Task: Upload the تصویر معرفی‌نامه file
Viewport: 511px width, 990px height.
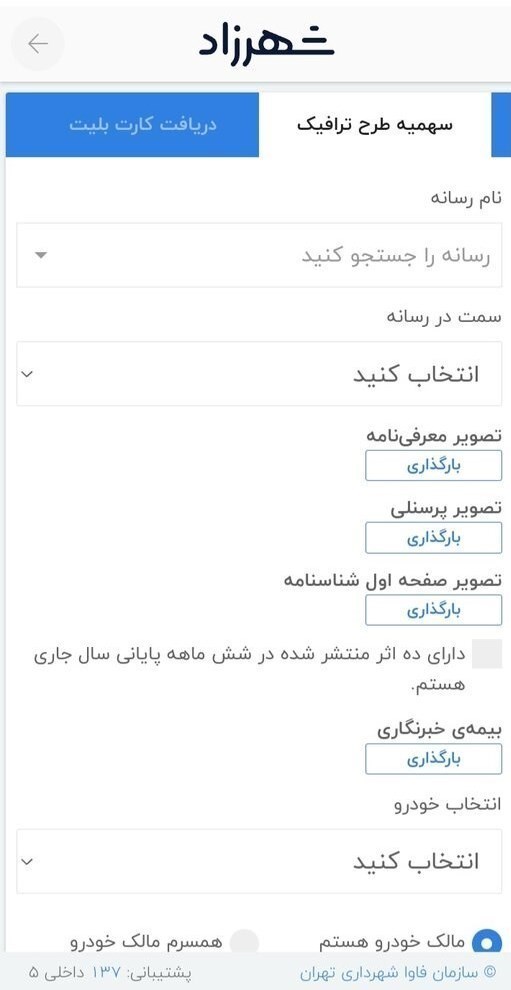Action: pyautogui.click(x=433, y=465)
